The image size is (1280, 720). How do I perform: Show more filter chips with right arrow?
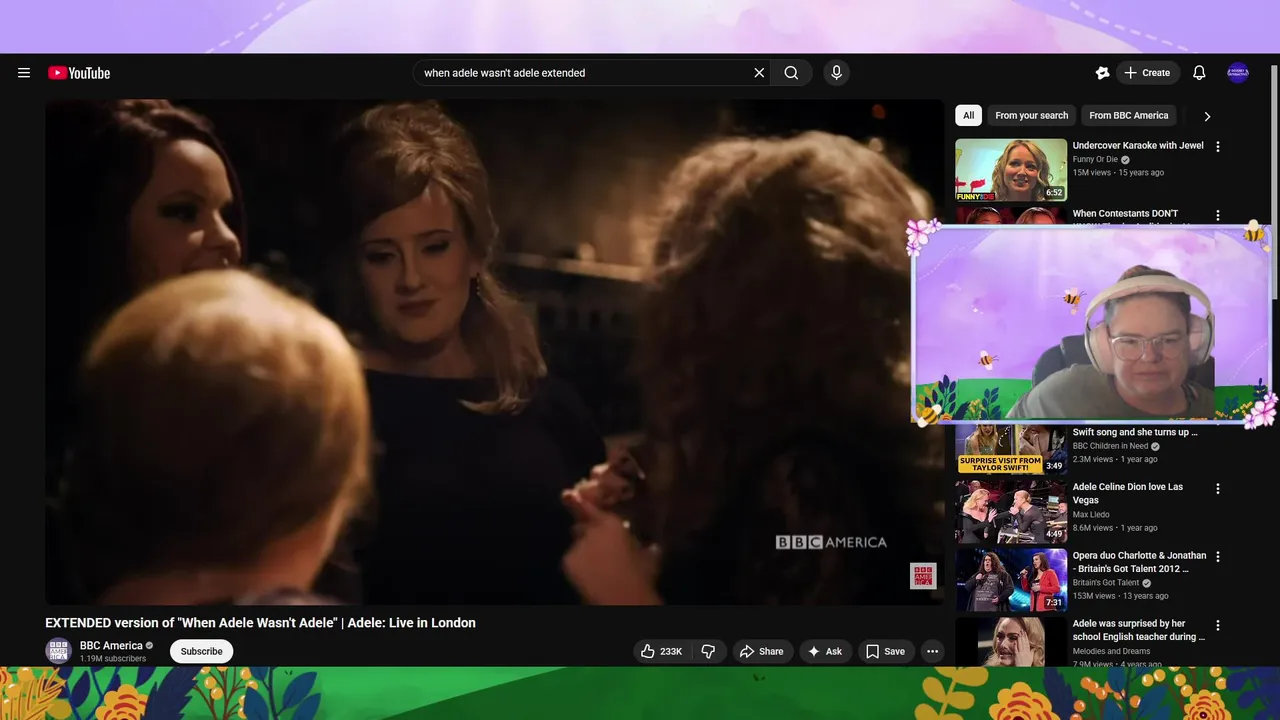(x=1207, y=116)
